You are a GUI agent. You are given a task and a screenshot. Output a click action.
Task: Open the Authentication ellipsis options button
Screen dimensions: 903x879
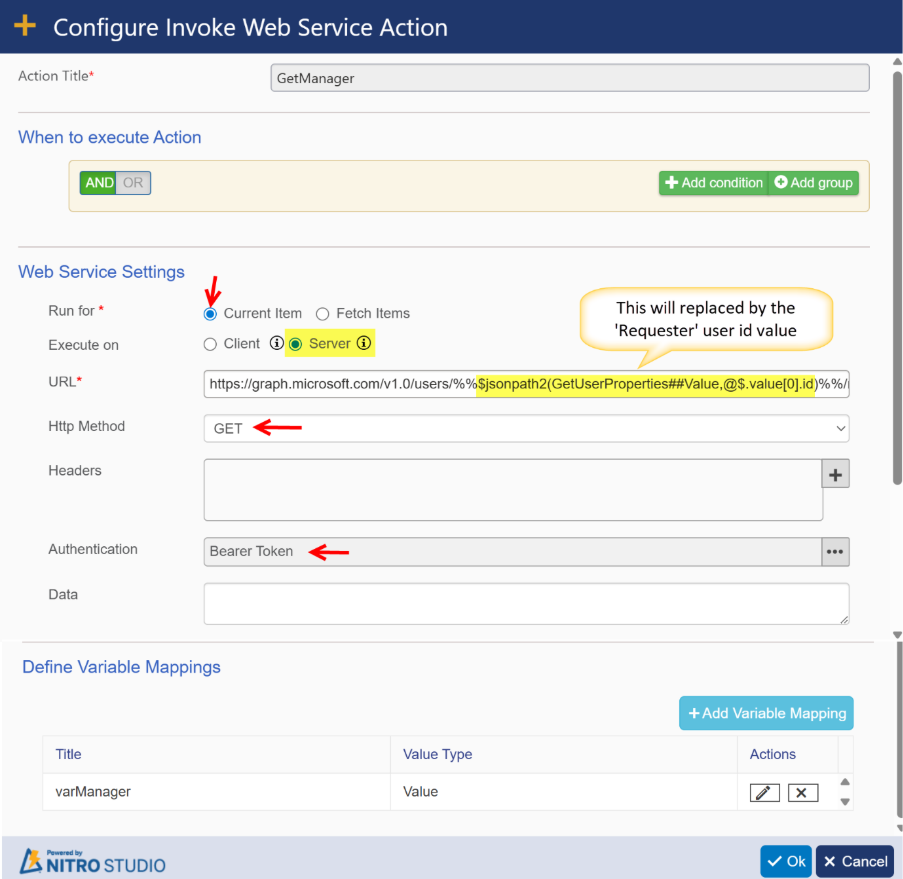coord(835,551)
